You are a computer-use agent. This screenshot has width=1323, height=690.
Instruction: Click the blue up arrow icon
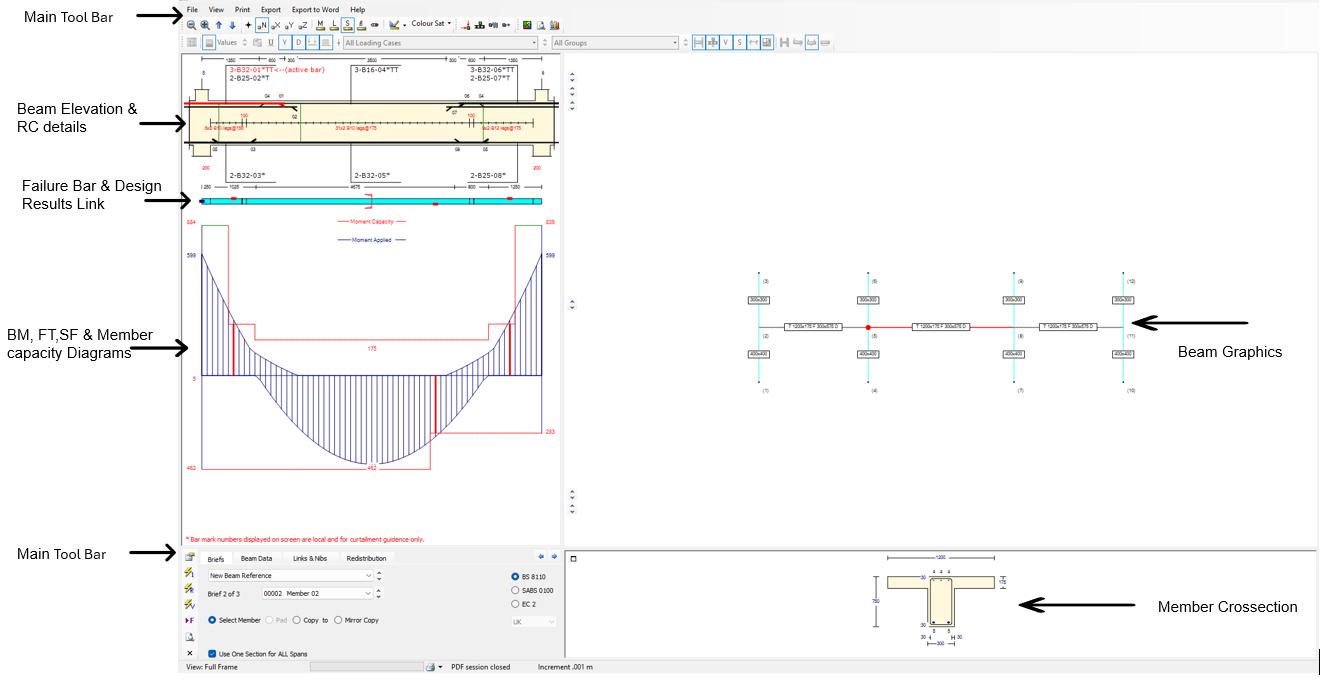pyautogui.click(x=219, y=25)
